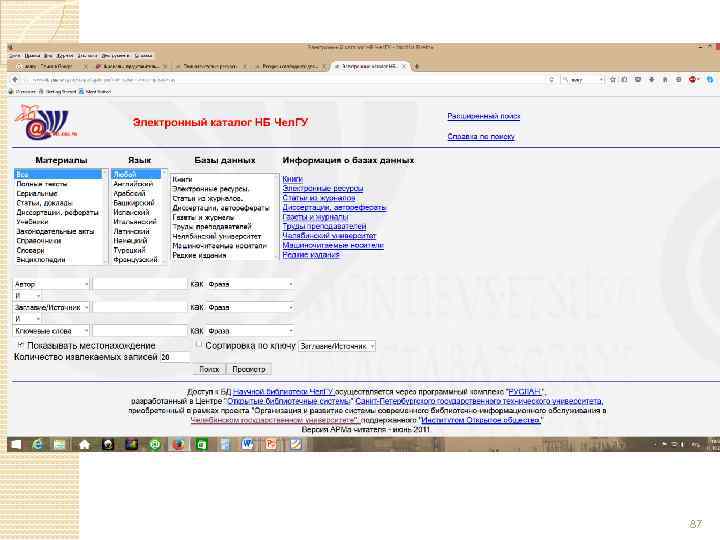Open the Файл menu
The image size is (720, 540).
pos(14,56)
